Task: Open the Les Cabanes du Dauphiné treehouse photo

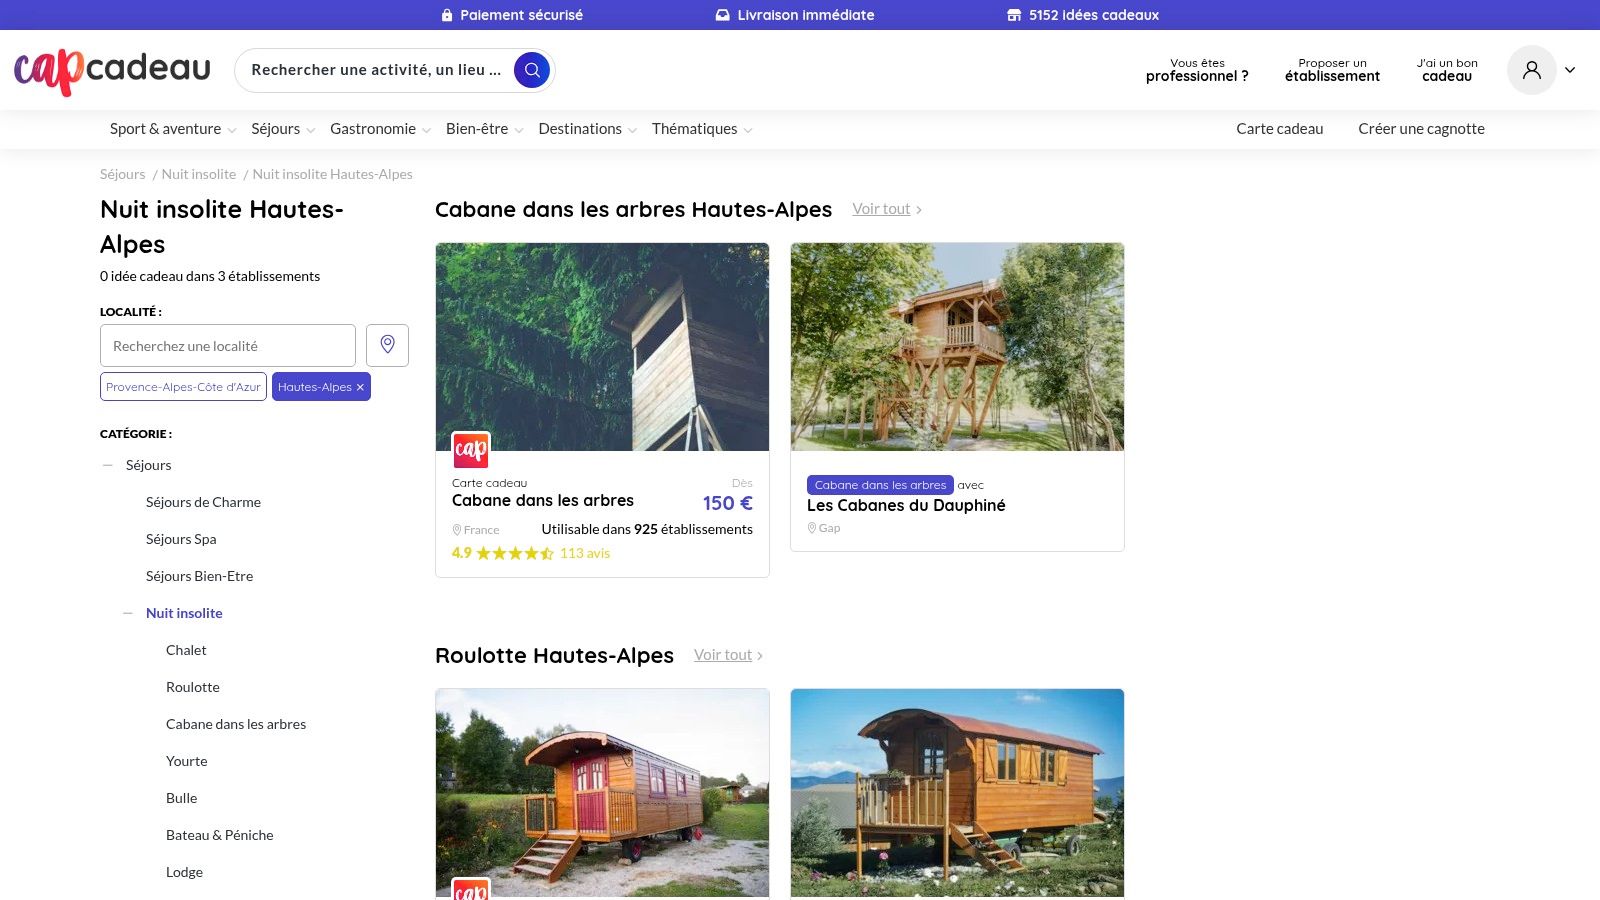Action: click(x=957, y=347)
